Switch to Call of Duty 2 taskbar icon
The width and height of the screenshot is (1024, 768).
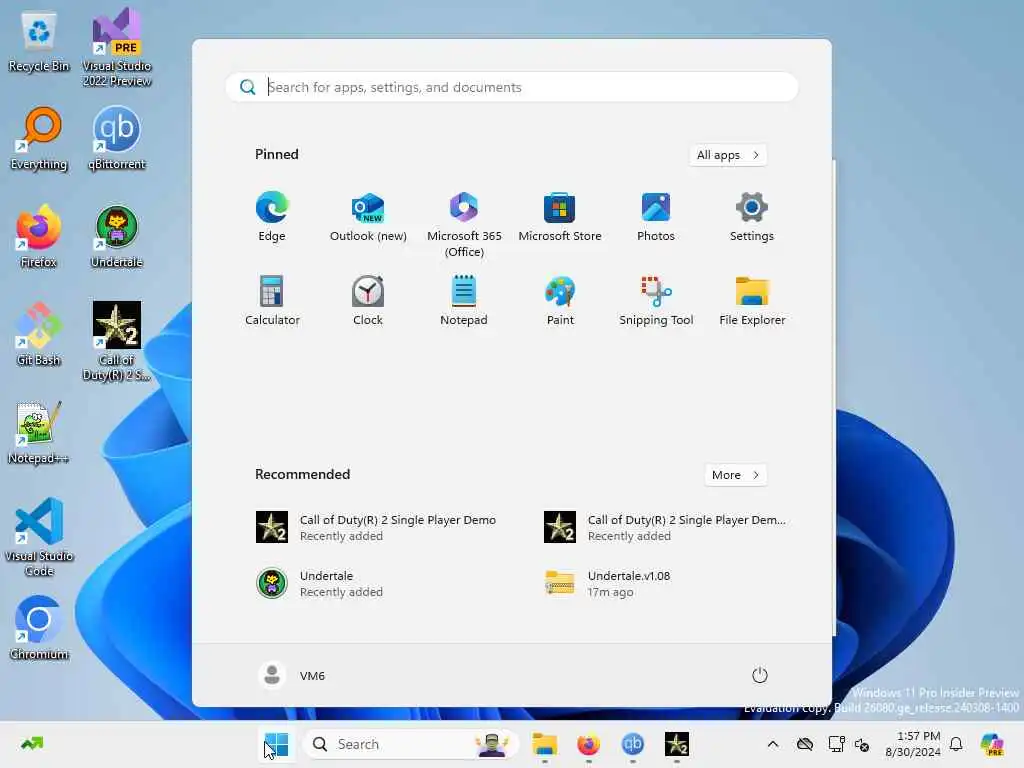point(677,744)
